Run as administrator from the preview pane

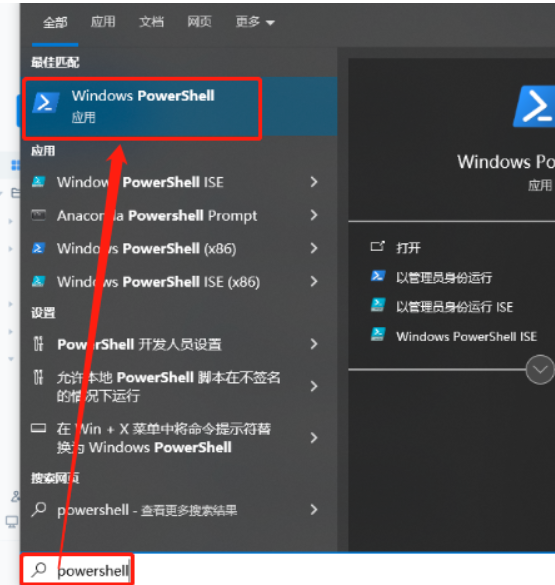tap(443, 277)
